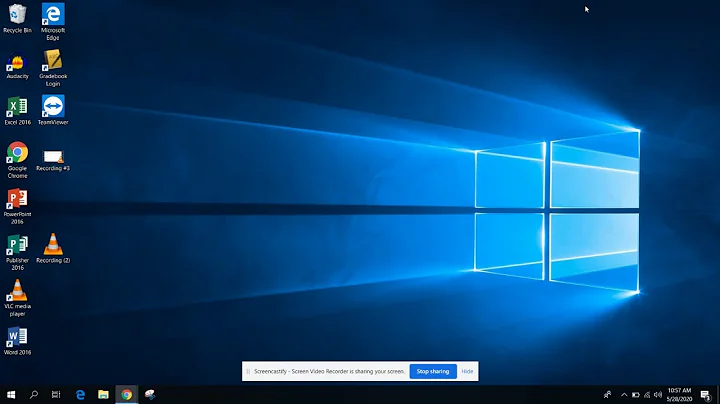720x404 pixels.
Task: Select the TeamViewer desktop shortcut
Action: point(53,110)
